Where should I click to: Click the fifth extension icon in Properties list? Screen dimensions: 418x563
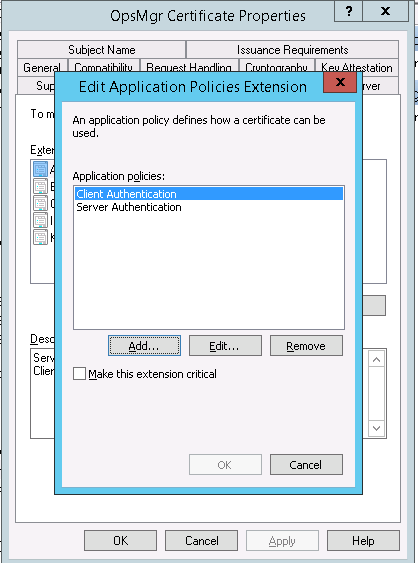click(x=40, y=237)
